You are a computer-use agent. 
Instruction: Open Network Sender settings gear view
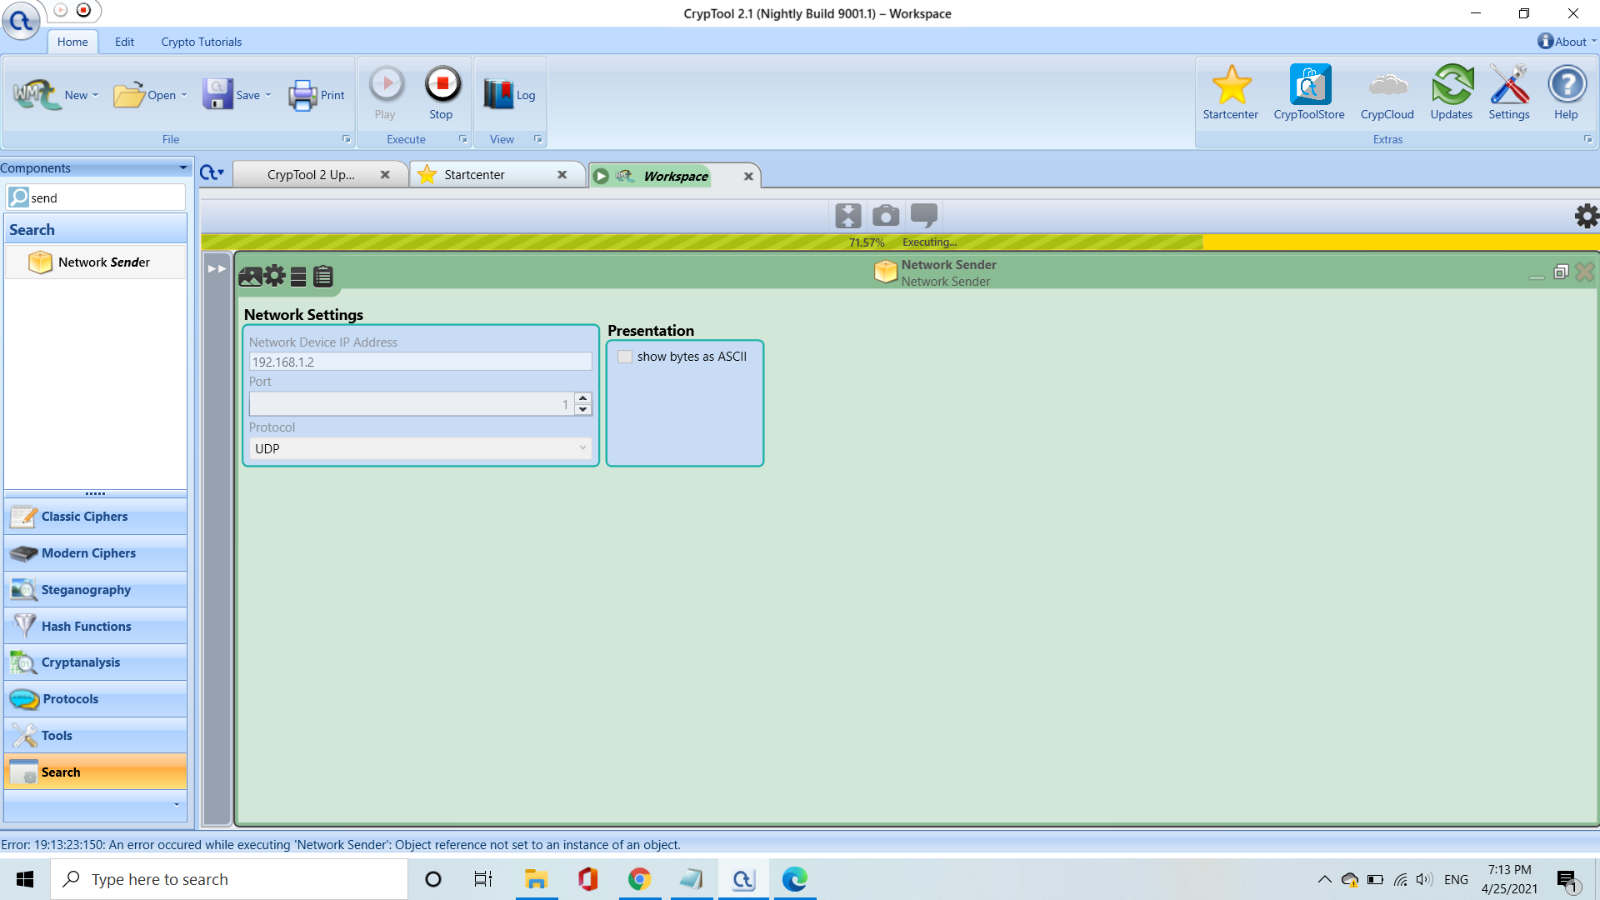[x=275, y=276]
